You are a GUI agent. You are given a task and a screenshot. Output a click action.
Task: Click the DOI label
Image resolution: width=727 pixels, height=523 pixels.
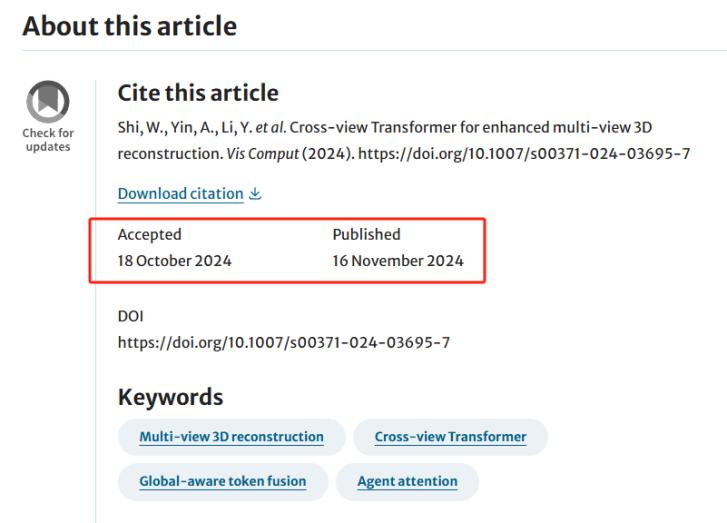[130, 316]
